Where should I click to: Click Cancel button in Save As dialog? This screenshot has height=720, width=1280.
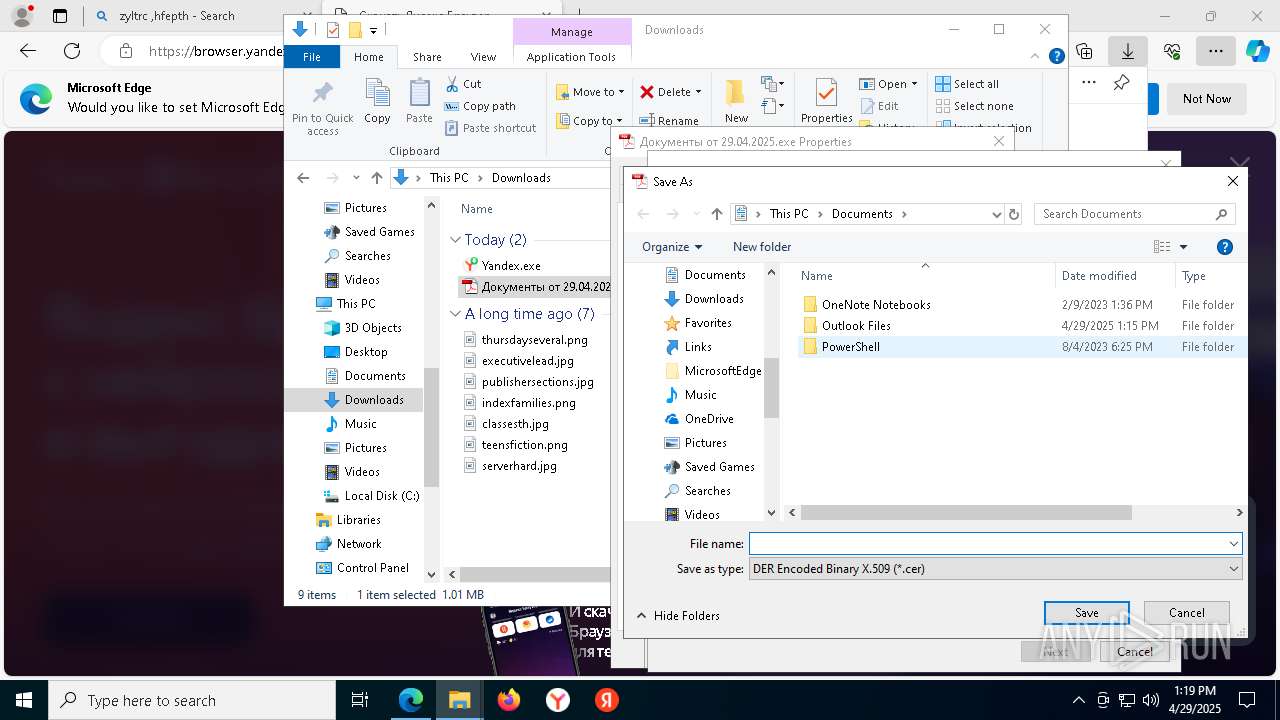[1186, 613]
